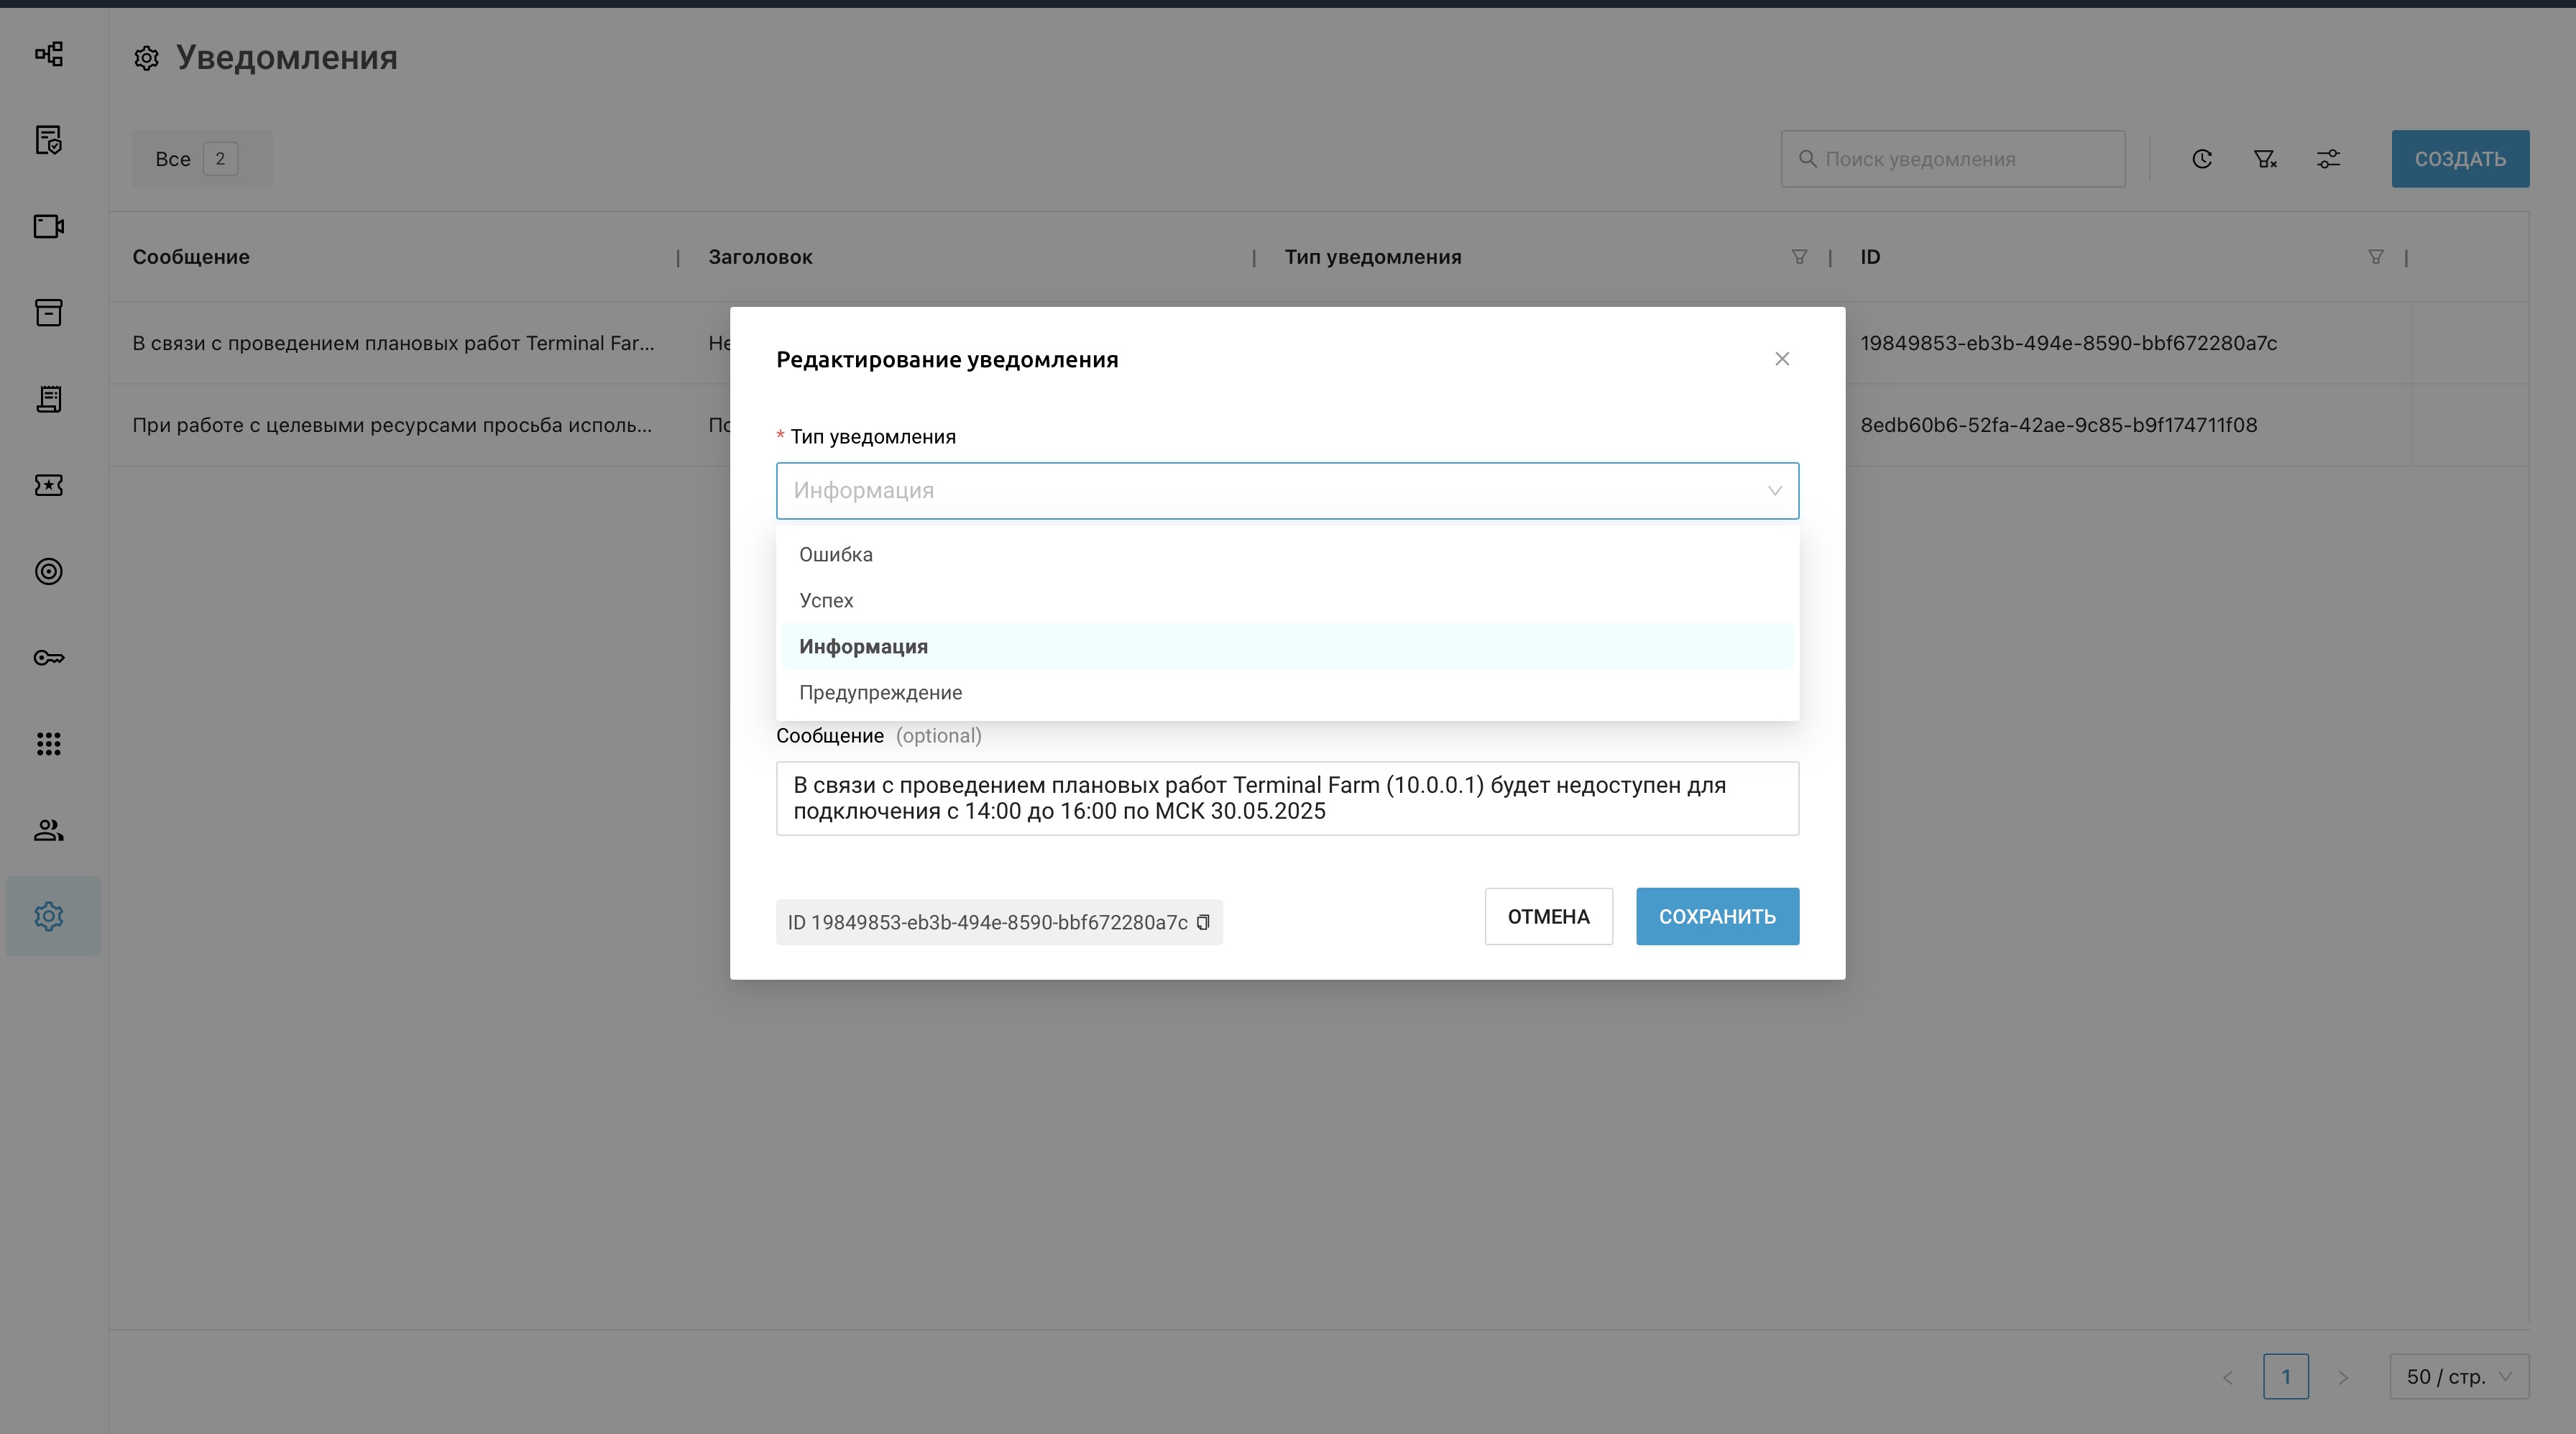
Task: Select the Ошибка option
Action: pos(836,555)
